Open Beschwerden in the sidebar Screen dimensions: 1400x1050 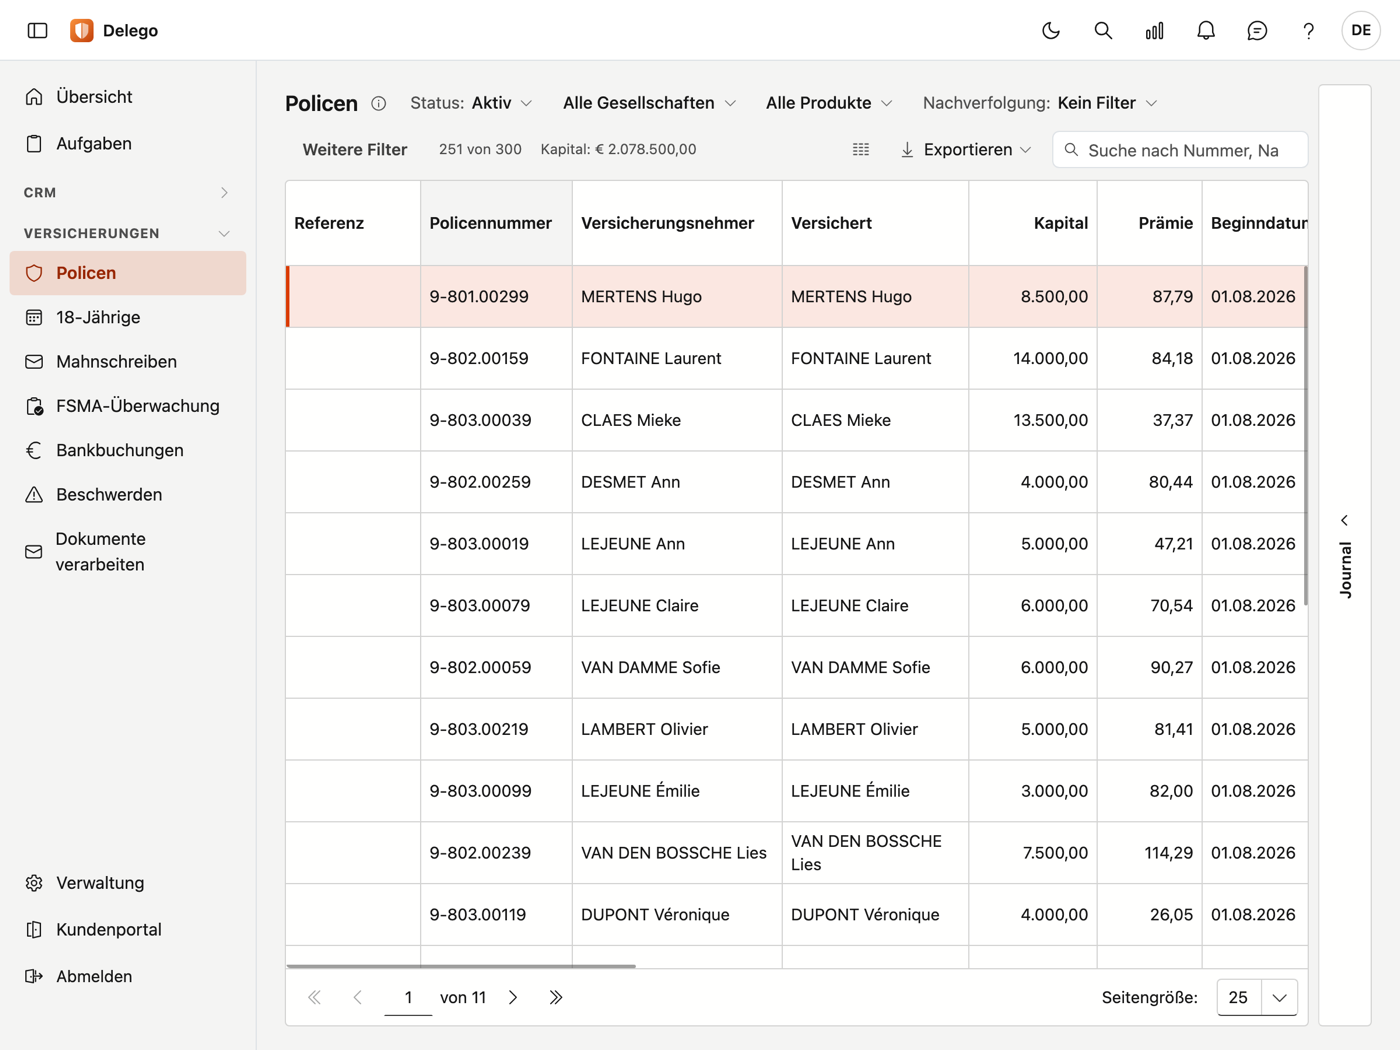(x=127, y=494)
